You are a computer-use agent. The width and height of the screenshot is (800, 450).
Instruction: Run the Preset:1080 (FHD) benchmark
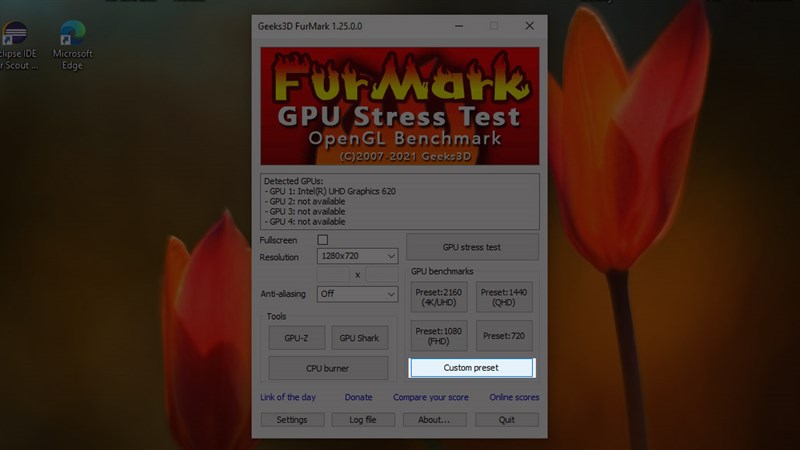click(439, 336)
